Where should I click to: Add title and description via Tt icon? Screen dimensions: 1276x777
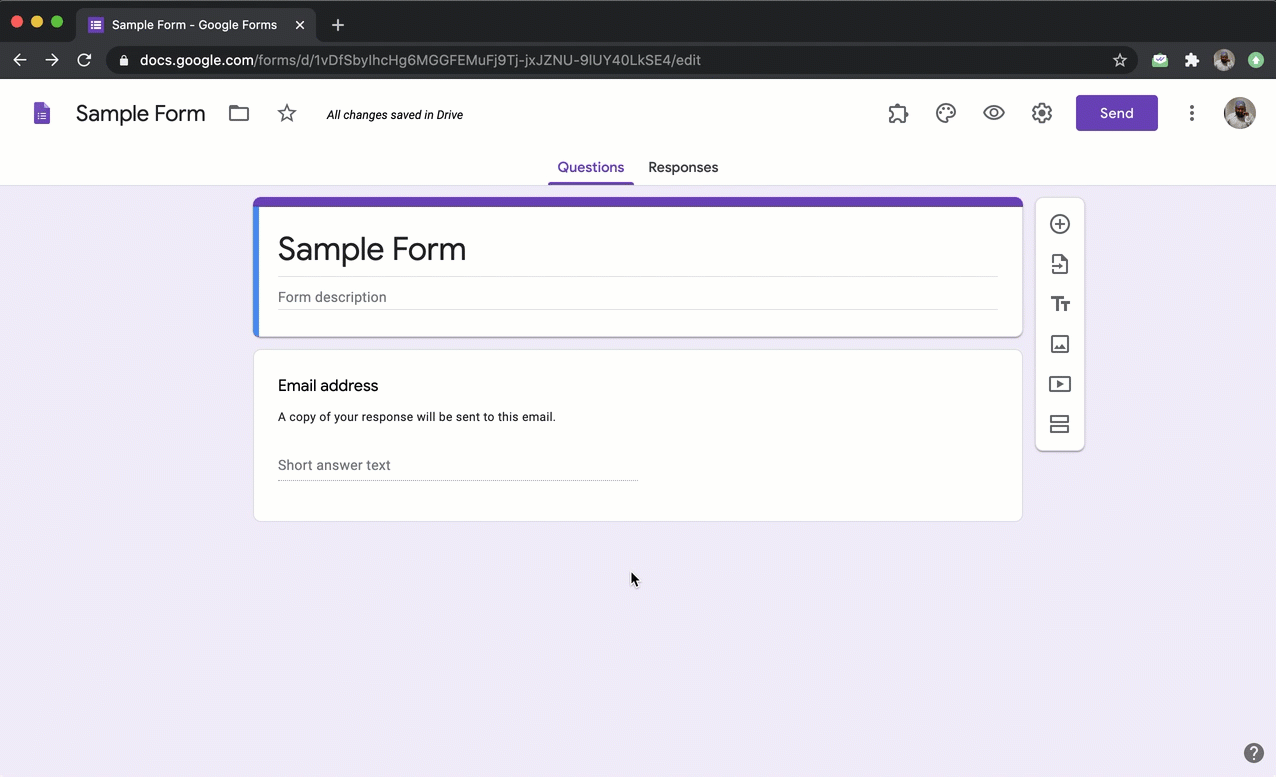pyautogui.click(x=1060, y=304)
